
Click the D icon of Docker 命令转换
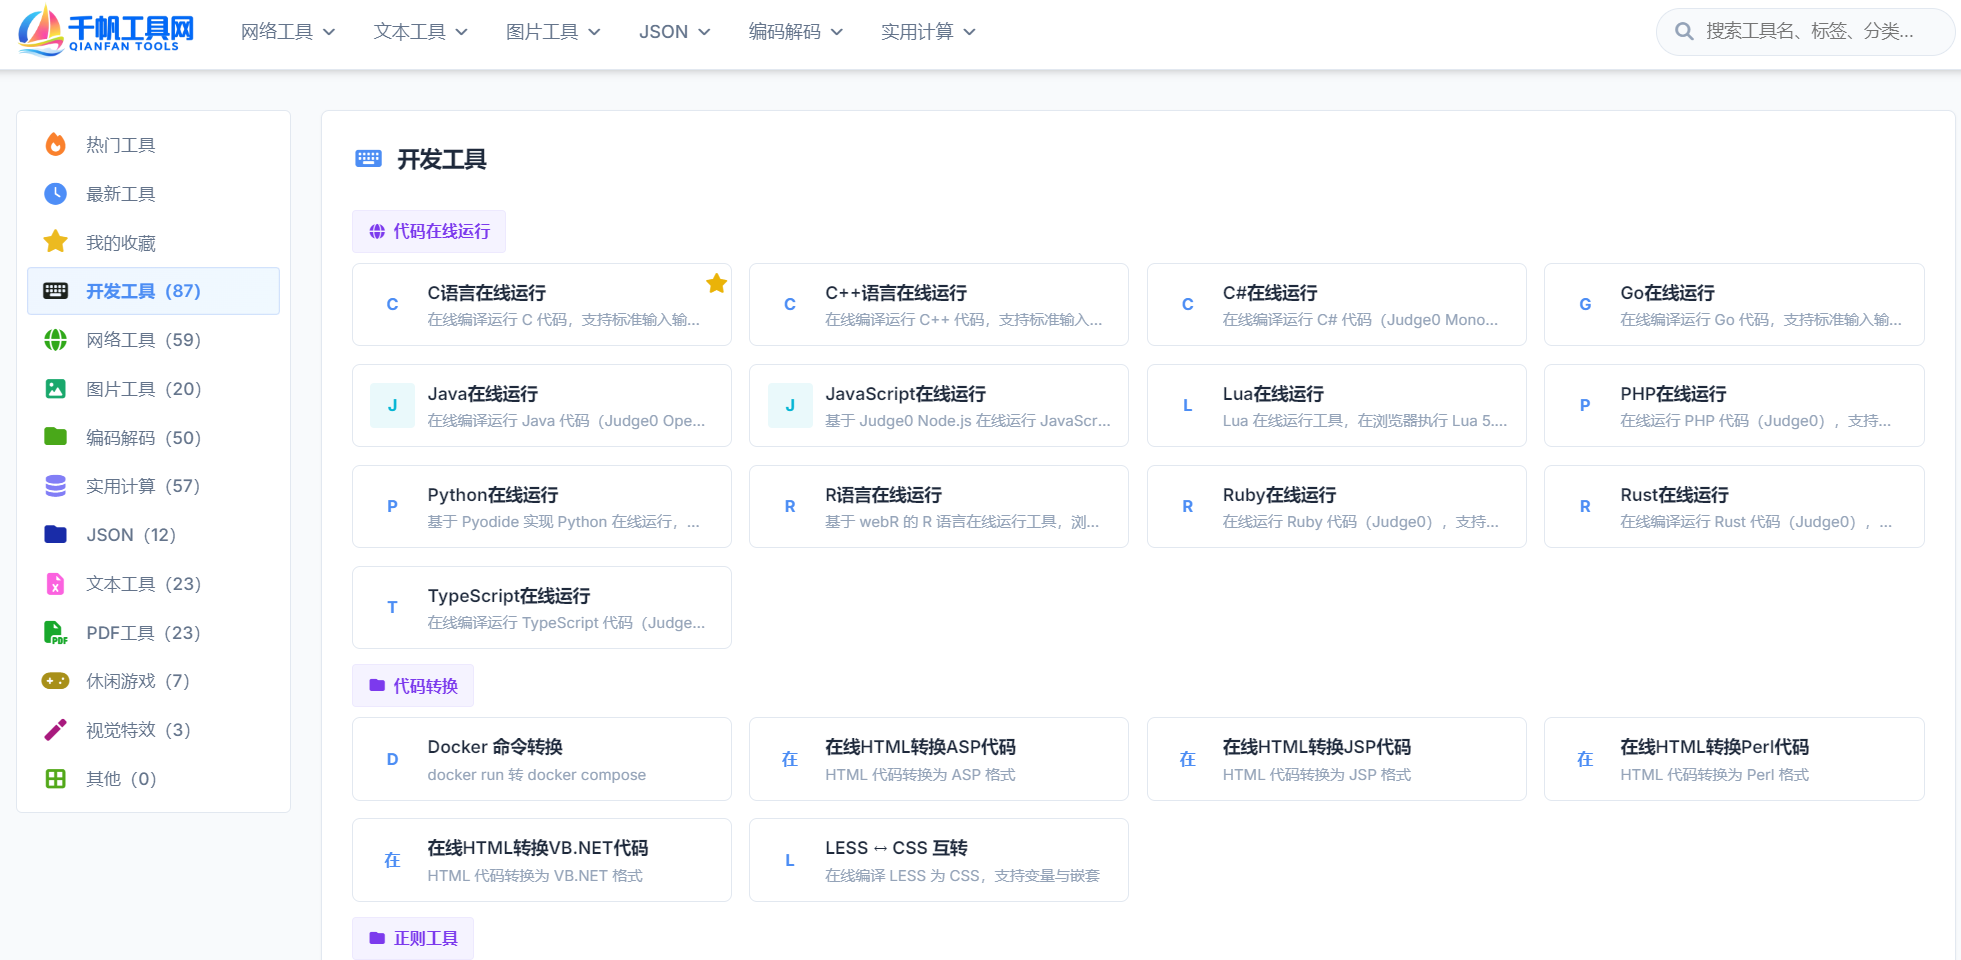click(392, 759)
